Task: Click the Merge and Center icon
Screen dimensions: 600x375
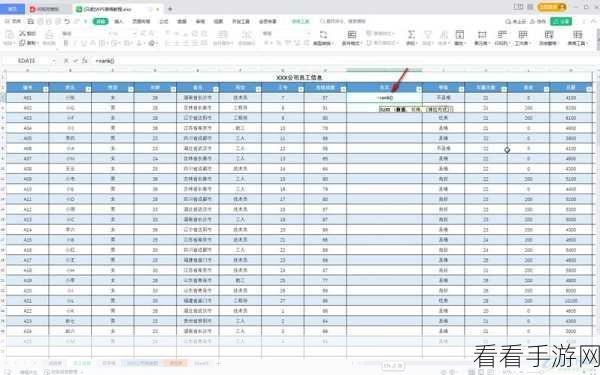Action: point(222,35)
